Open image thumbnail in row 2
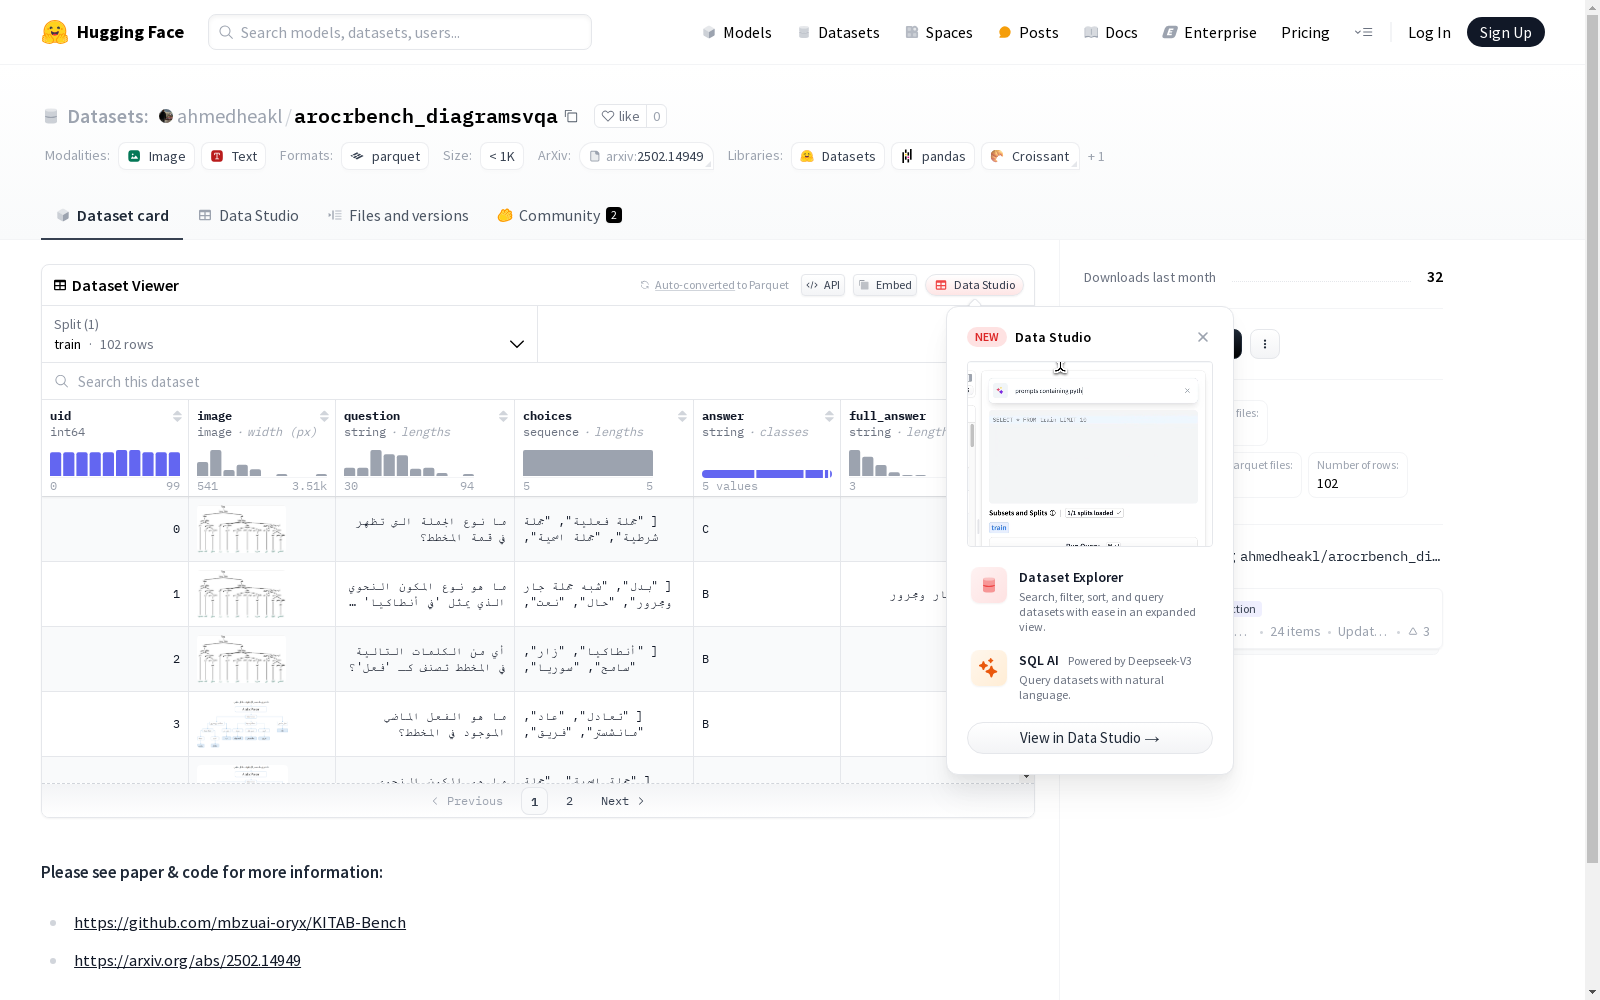This screenshot has height=1000, width=1600. [242, 659]
